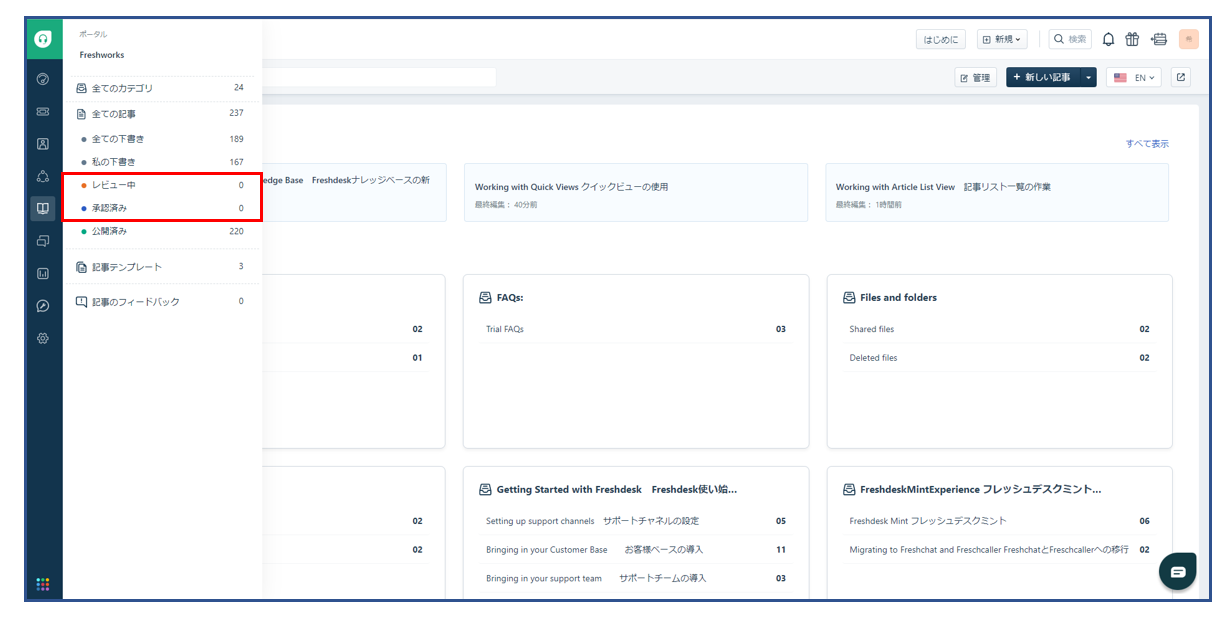The height and width of the screenshot is (625, 1226).
Task: Click the はじめに button
Action: point(941,39)
